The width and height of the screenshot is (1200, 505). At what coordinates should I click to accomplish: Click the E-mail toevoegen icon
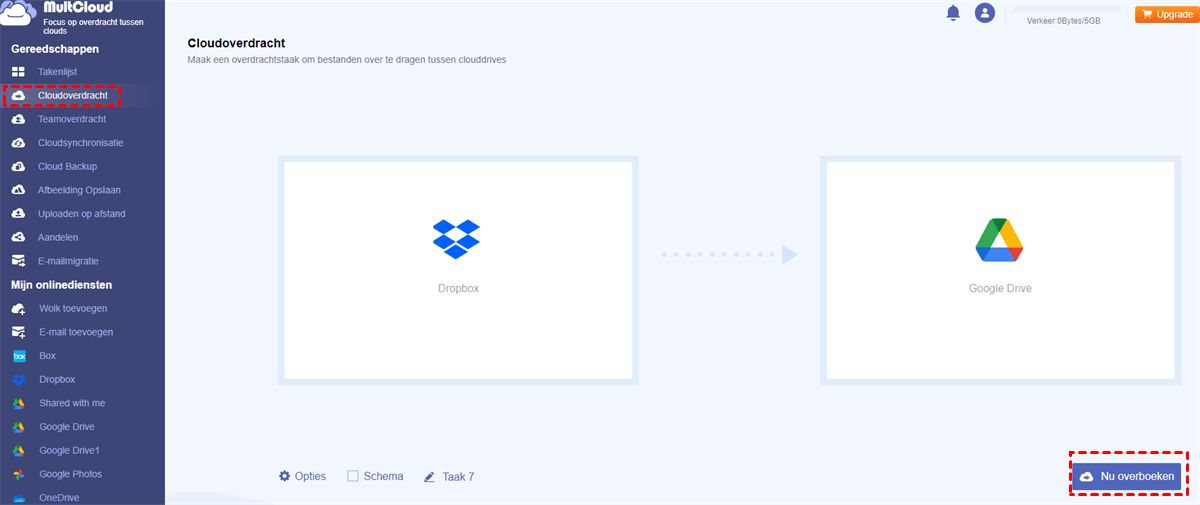click(18, 332)
